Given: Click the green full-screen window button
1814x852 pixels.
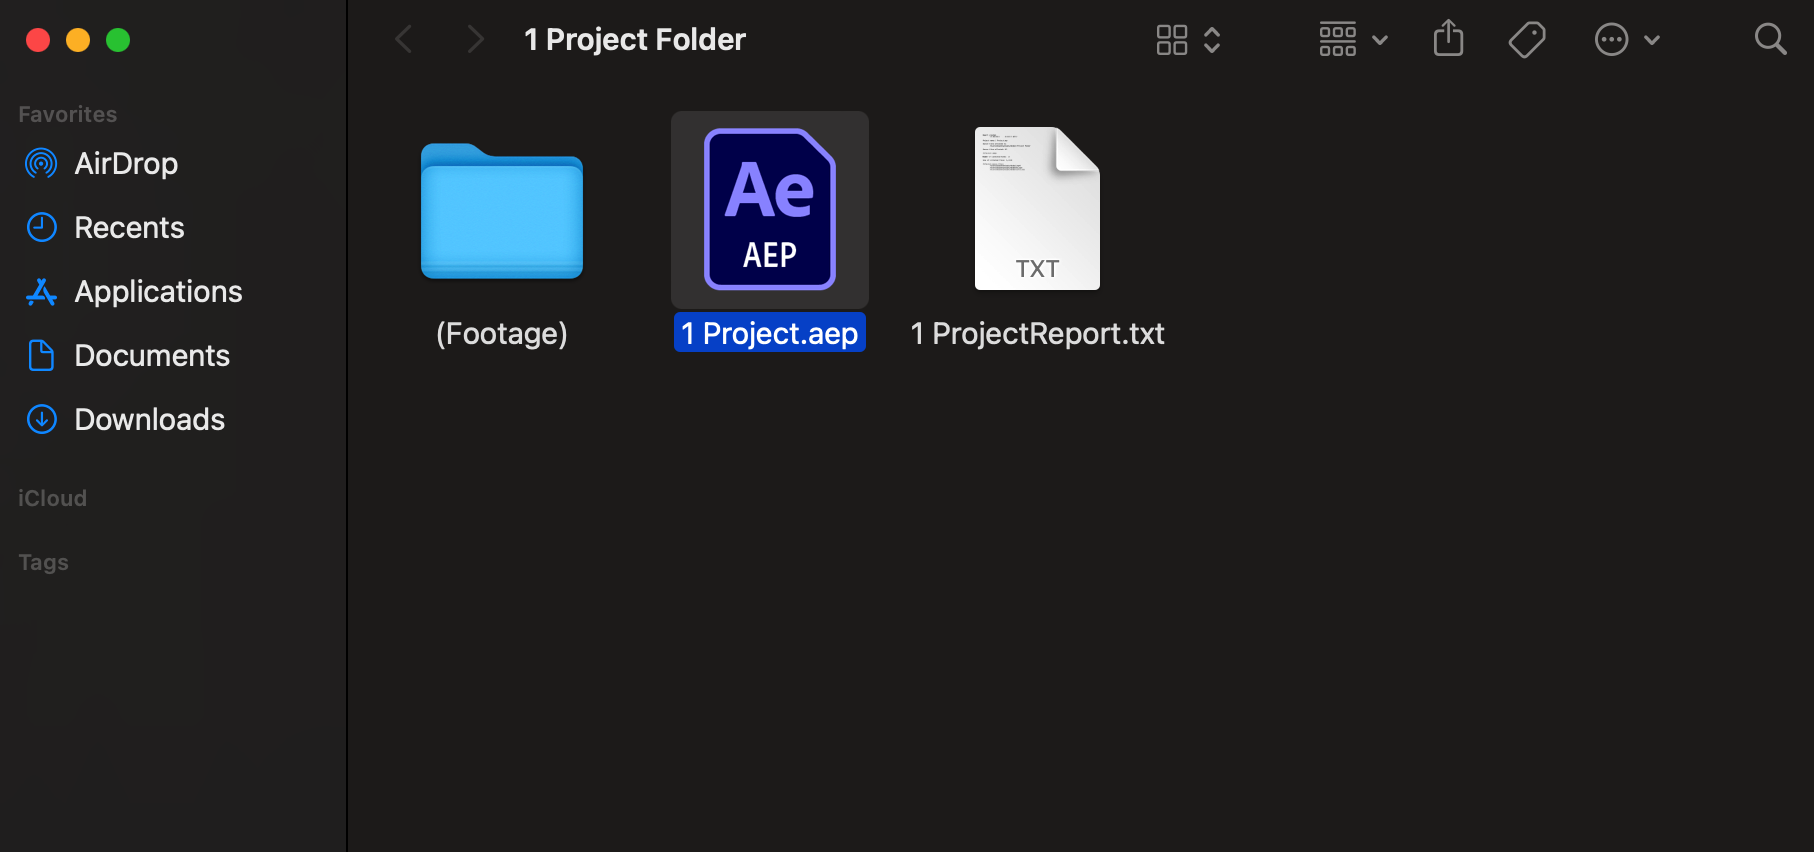Looking at the screenshot, I should tap(118, 40).
